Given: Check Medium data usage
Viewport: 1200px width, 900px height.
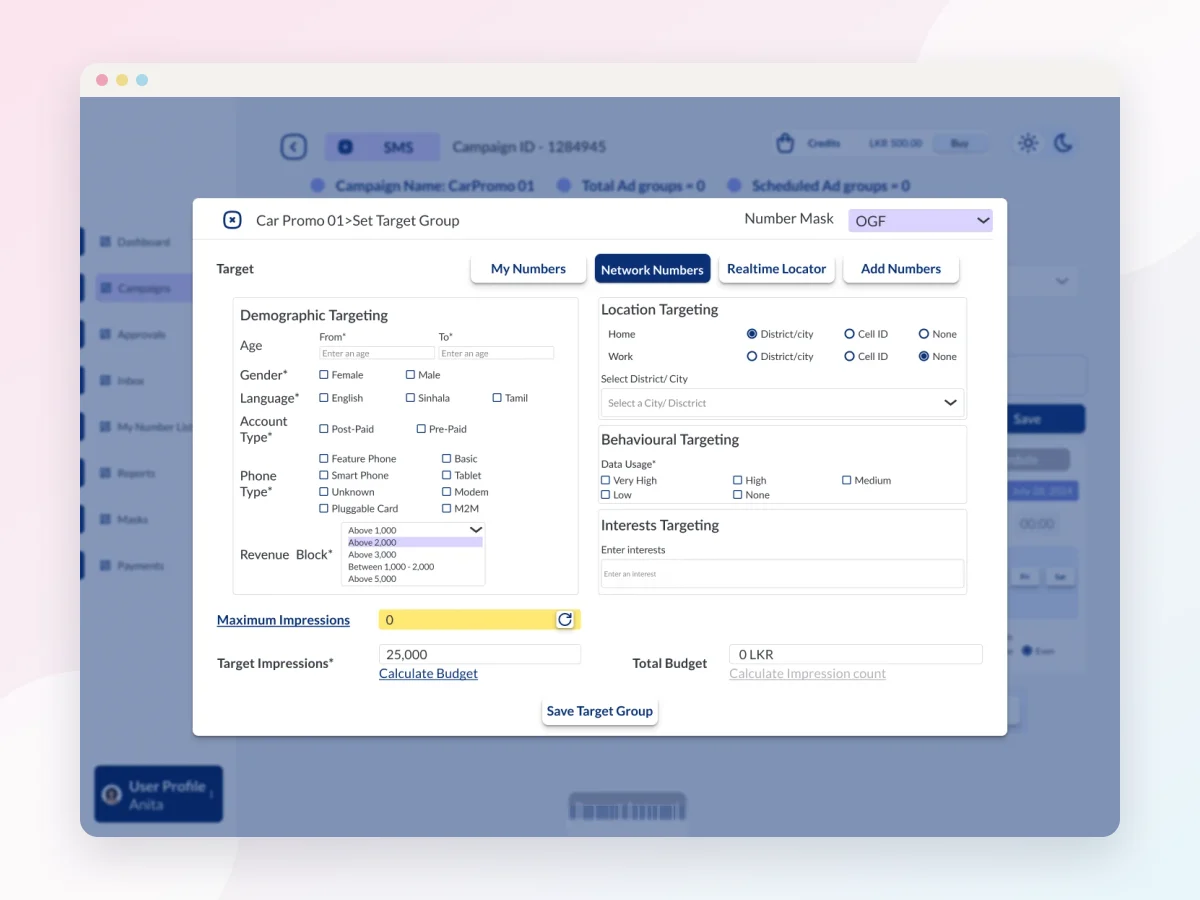Looking at the screenshot, I should tap(847, 481).
